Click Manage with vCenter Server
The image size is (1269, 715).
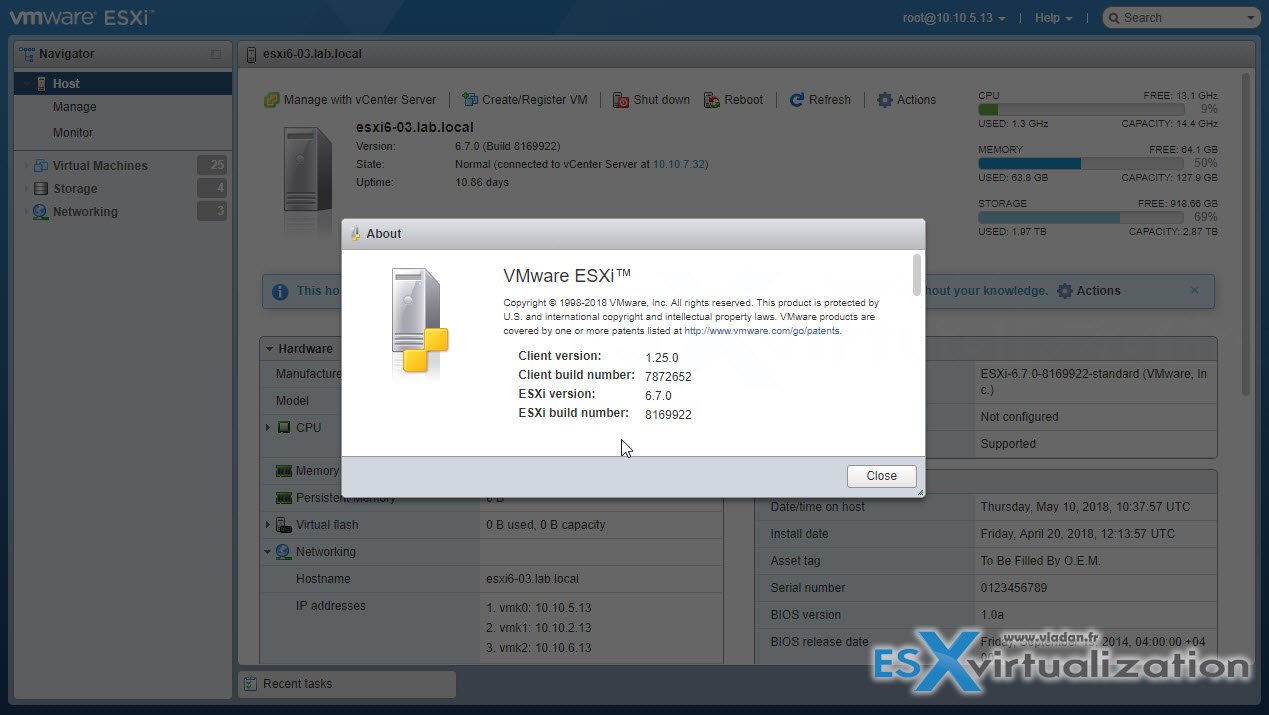(360, 100)
